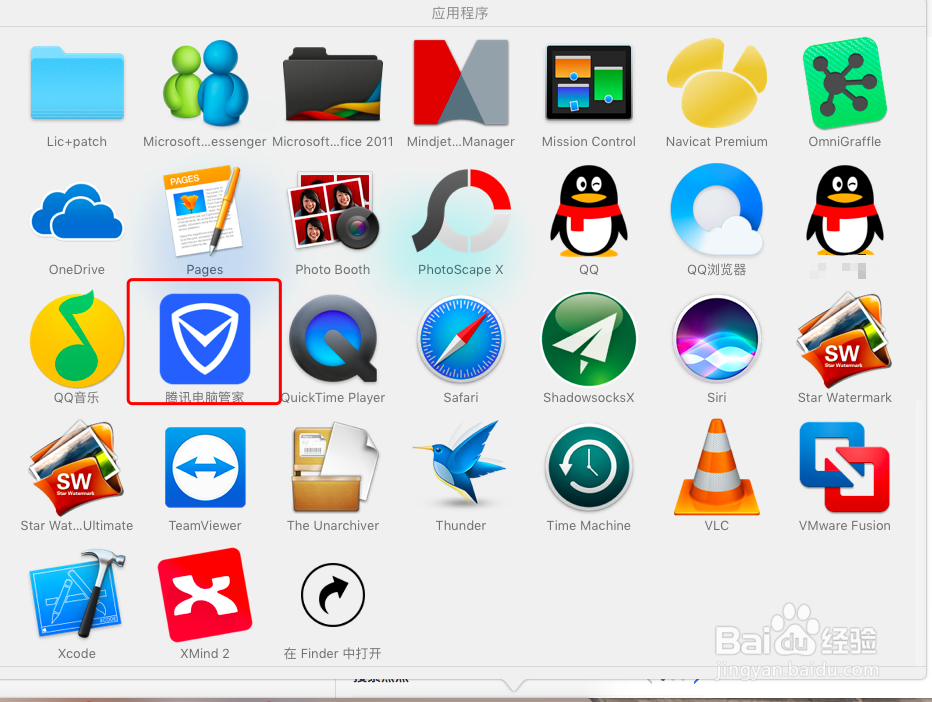
Task: Open 腾讯电脑管家 app
Action: (x=205, y=339)
